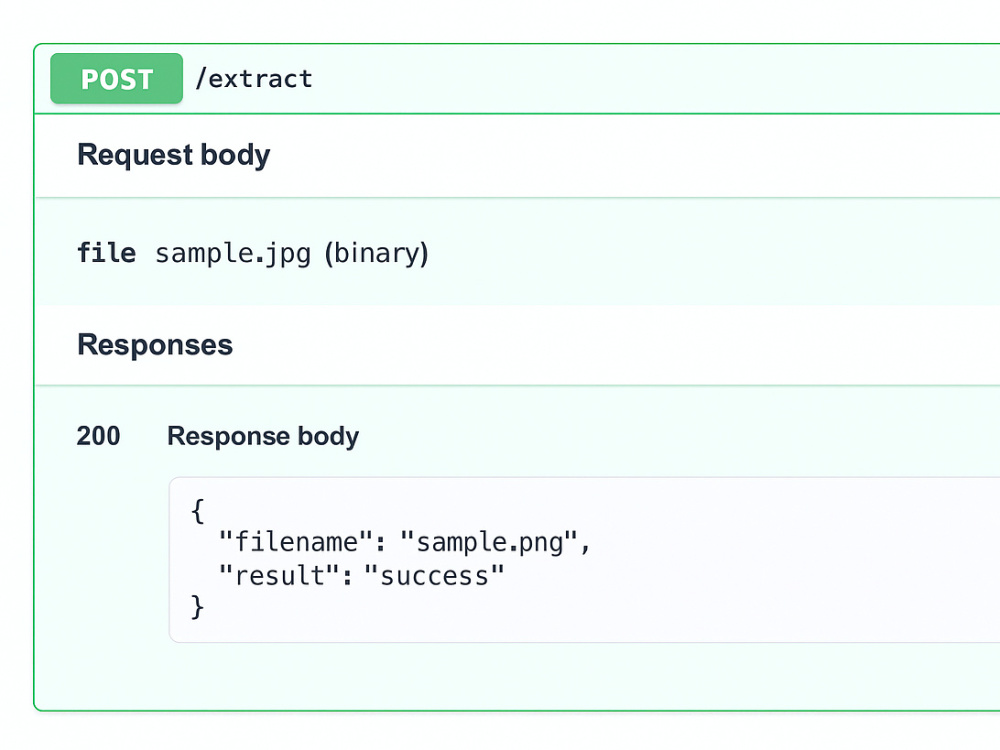
Task: Click the Responses header row area
Action: 517,345
